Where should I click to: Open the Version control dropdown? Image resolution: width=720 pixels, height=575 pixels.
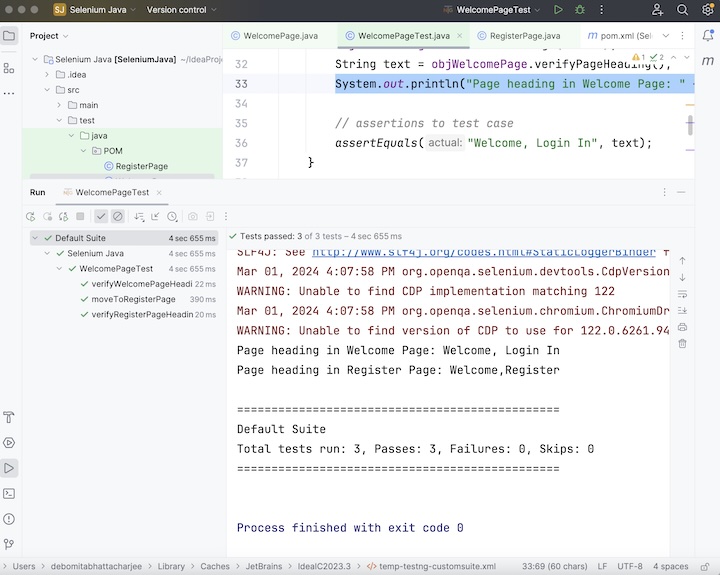click(181, 10)
